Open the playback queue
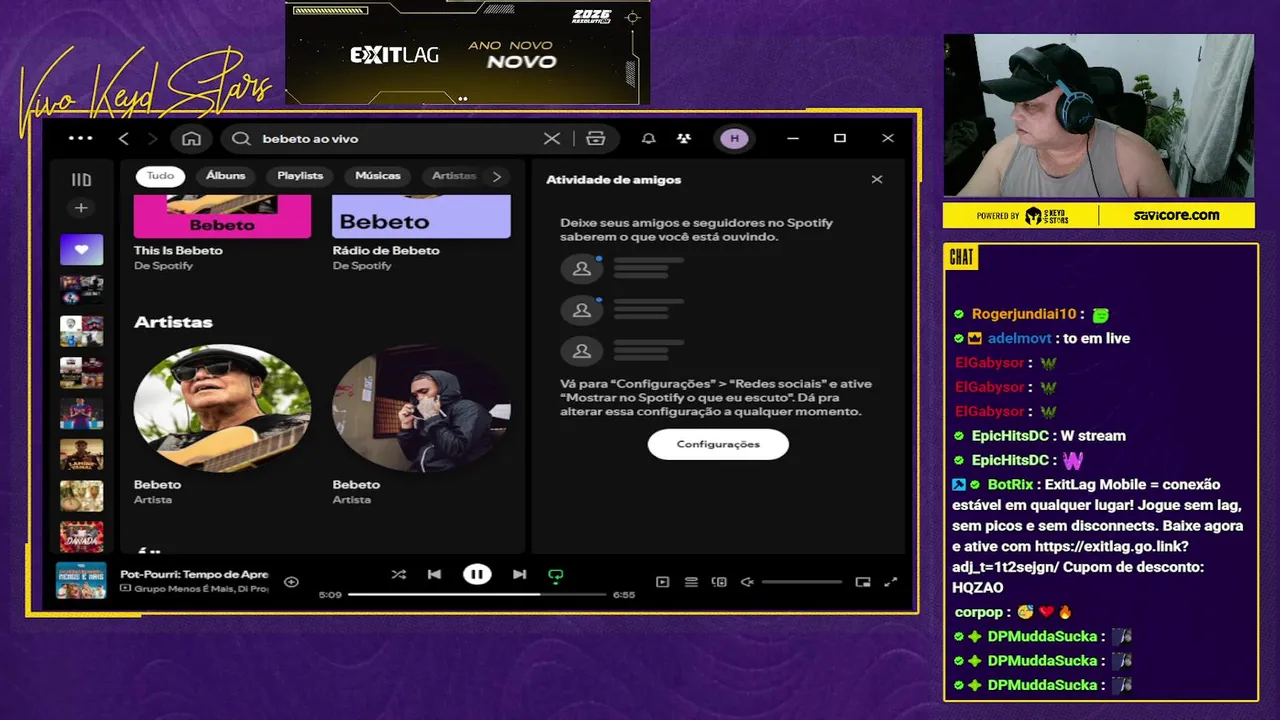Screen dimensions: 1280x720 click(x=691, y=582)
